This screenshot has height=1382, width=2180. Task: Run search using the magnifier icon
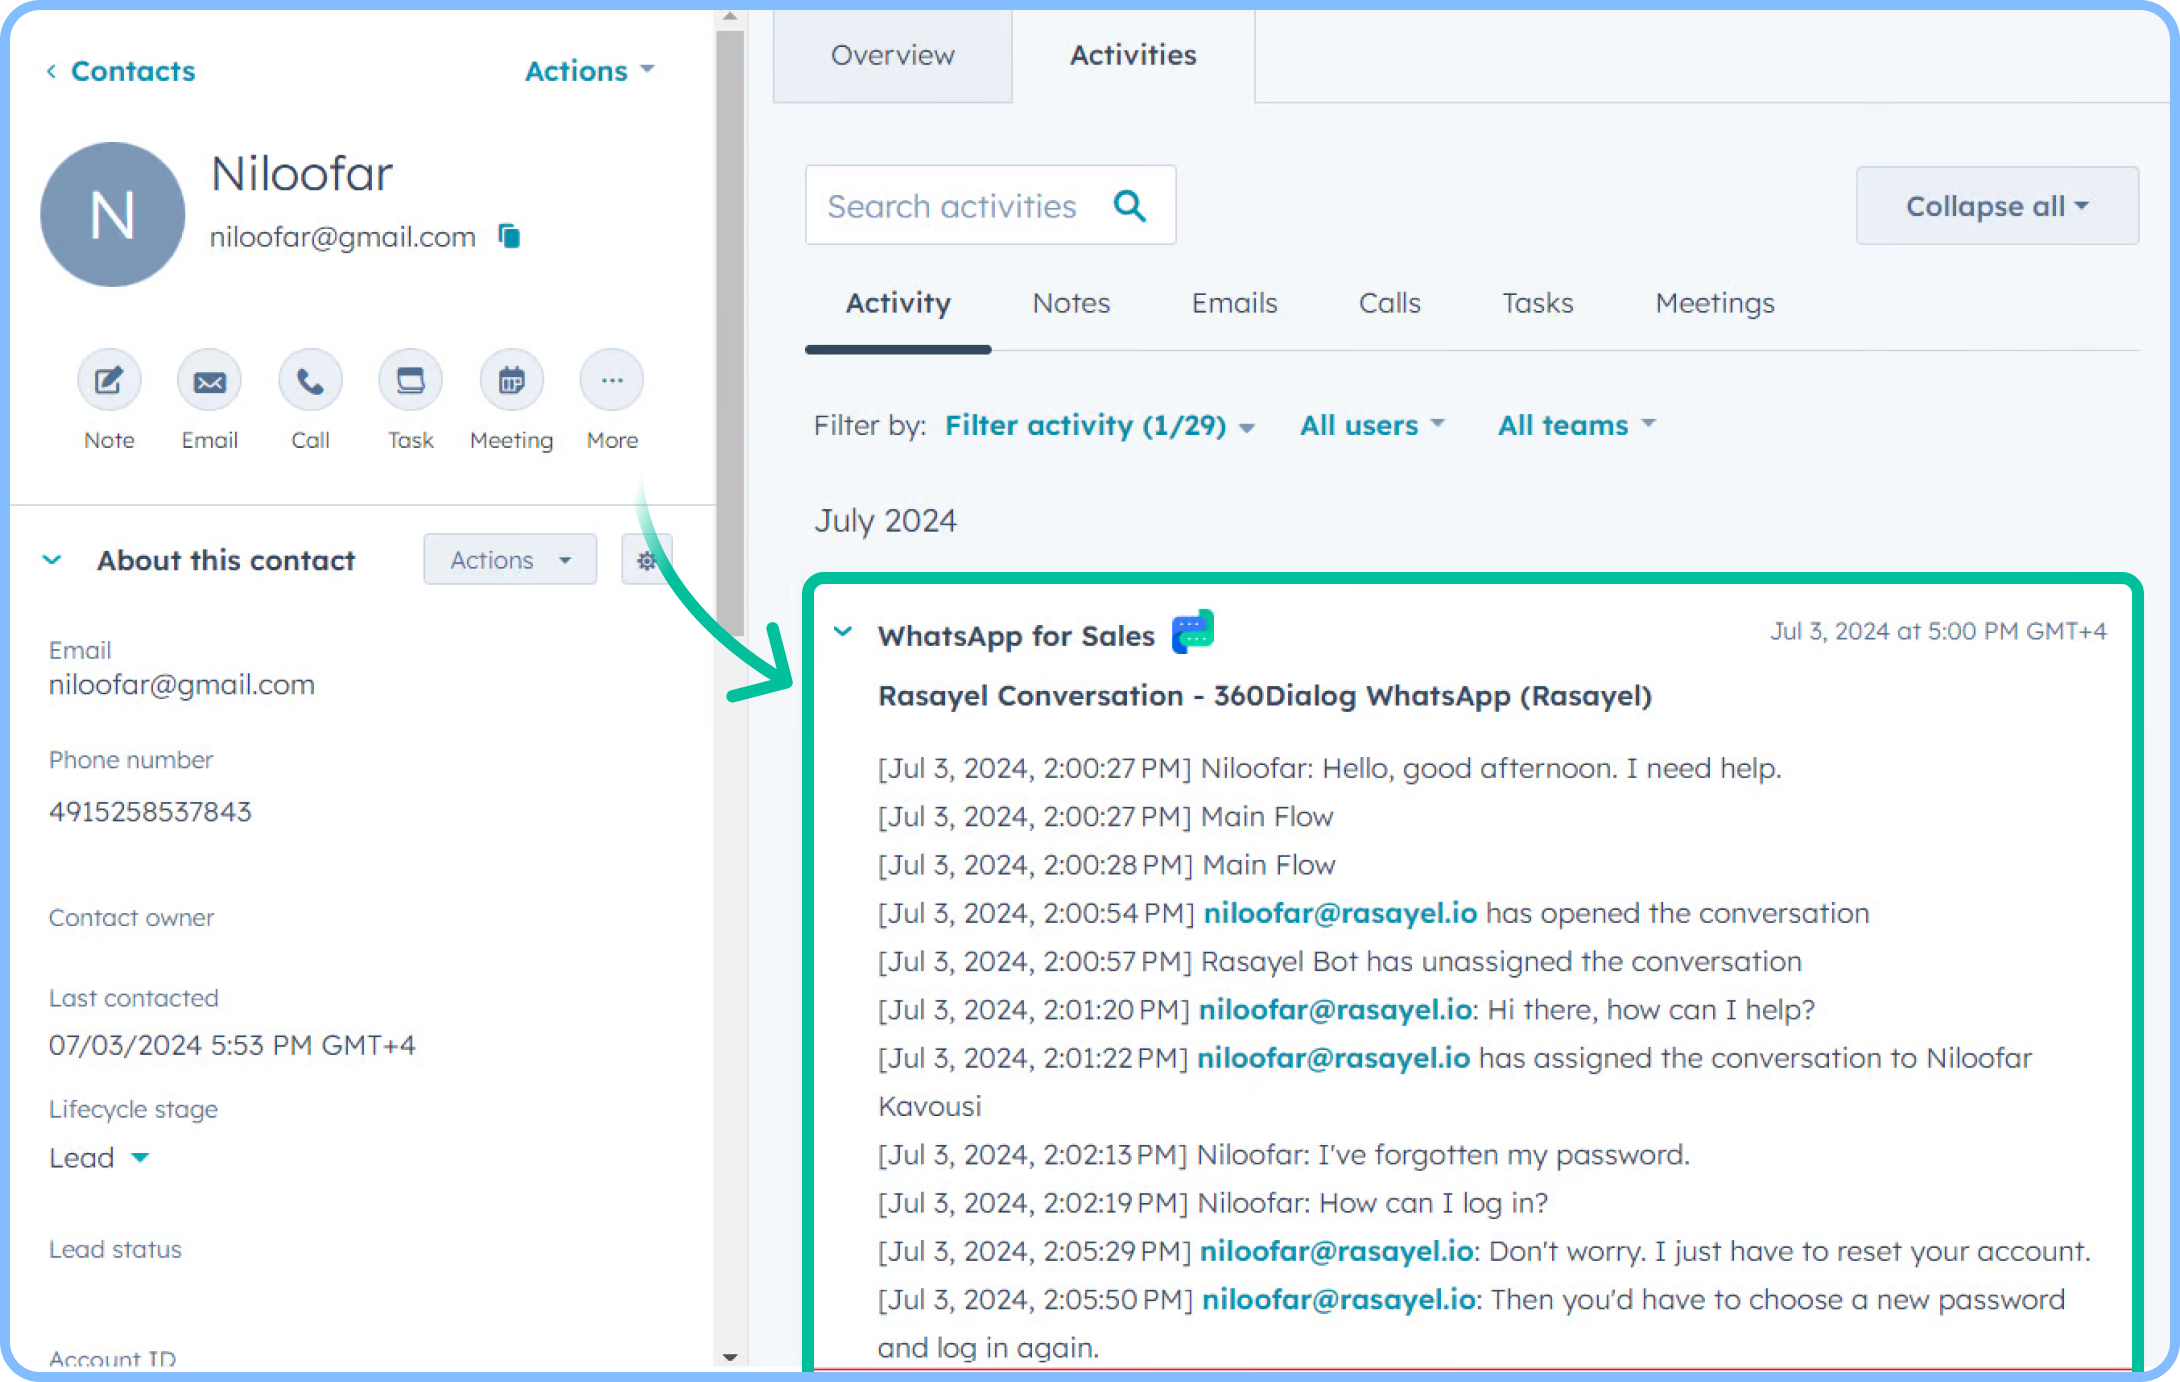click(x=1130, y=205)
